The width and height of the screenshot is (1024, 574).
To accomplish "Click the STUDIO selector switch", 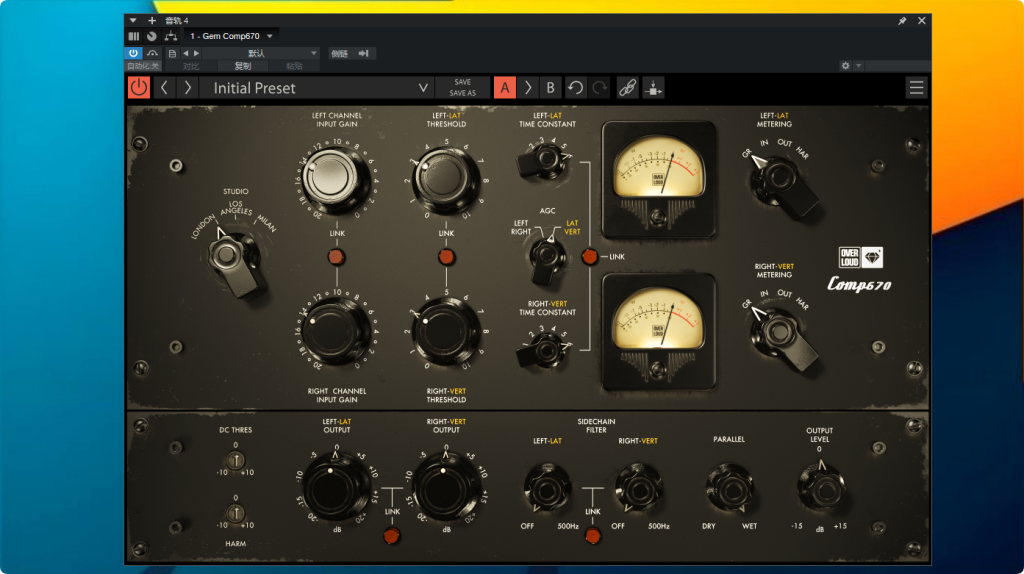I will 234,261.
